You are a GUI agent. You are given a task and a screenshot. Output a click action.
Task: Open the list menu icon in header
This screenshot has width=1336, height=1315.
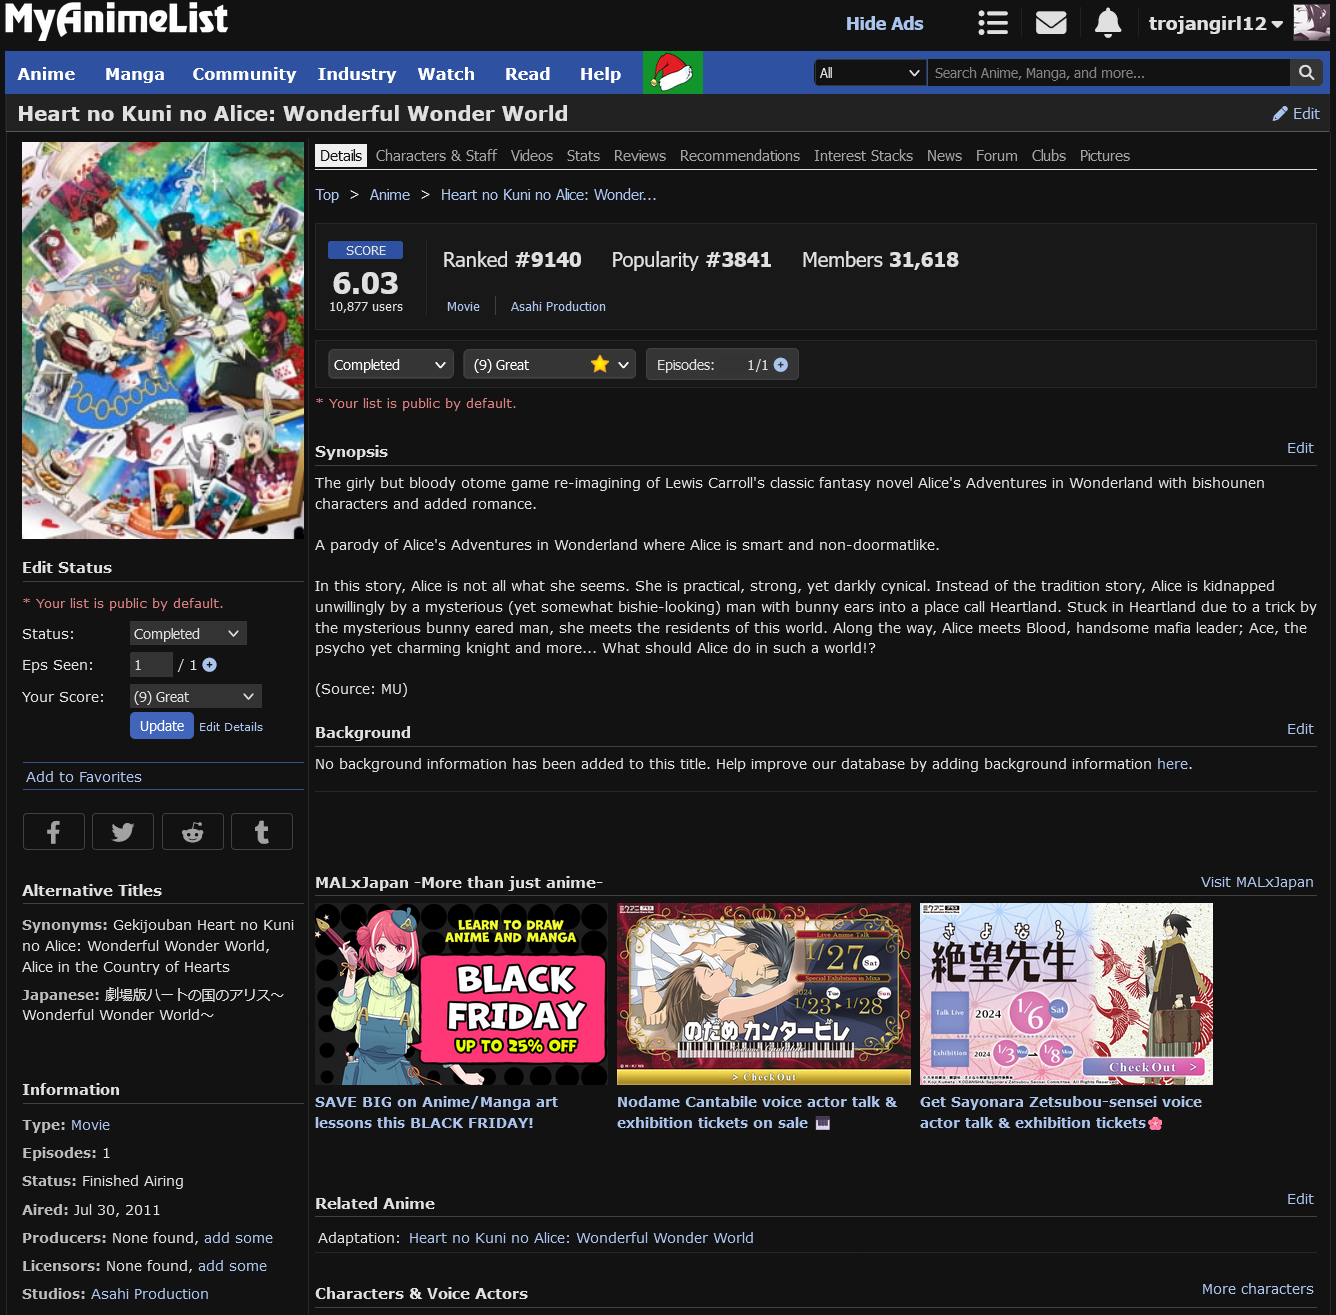point(992,23)
